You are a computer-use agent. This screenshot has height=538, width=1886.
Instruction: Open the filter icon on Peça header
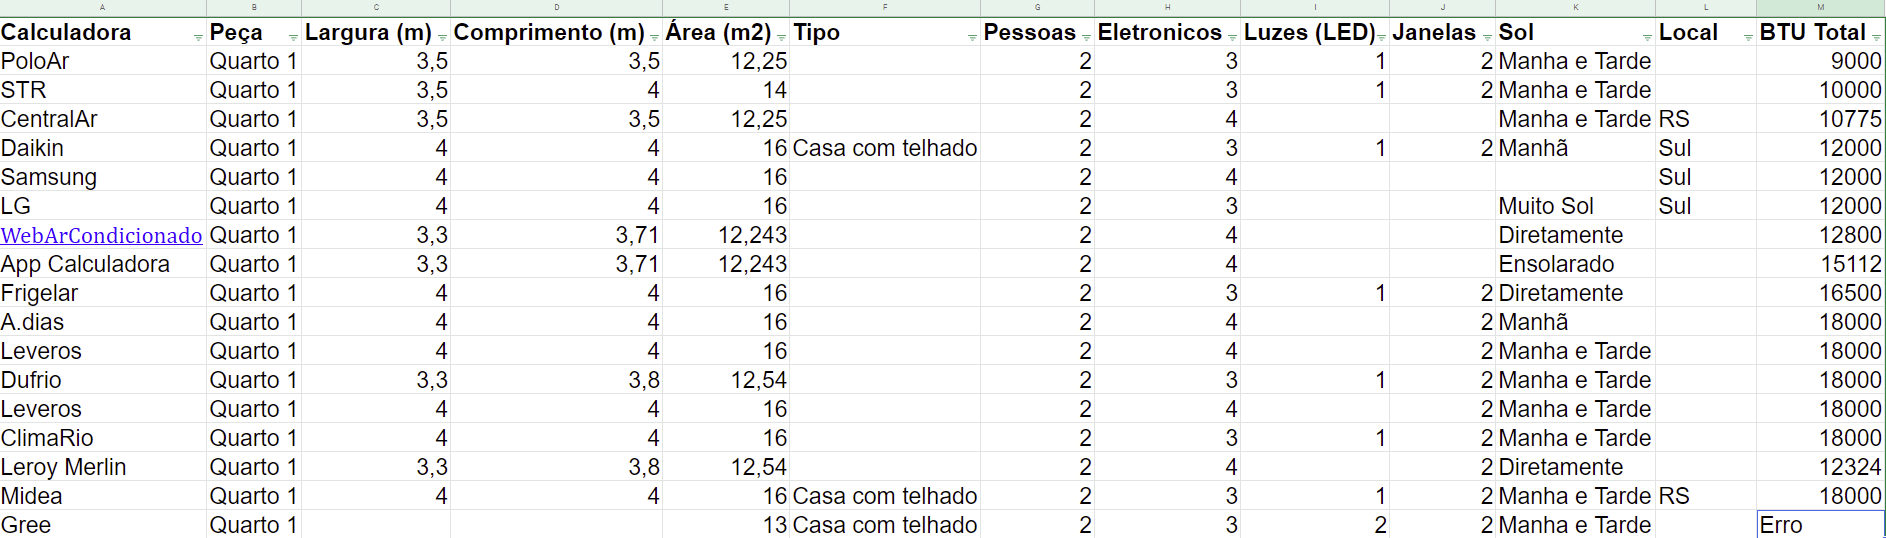pyautogui.click(x=293, y=38)
